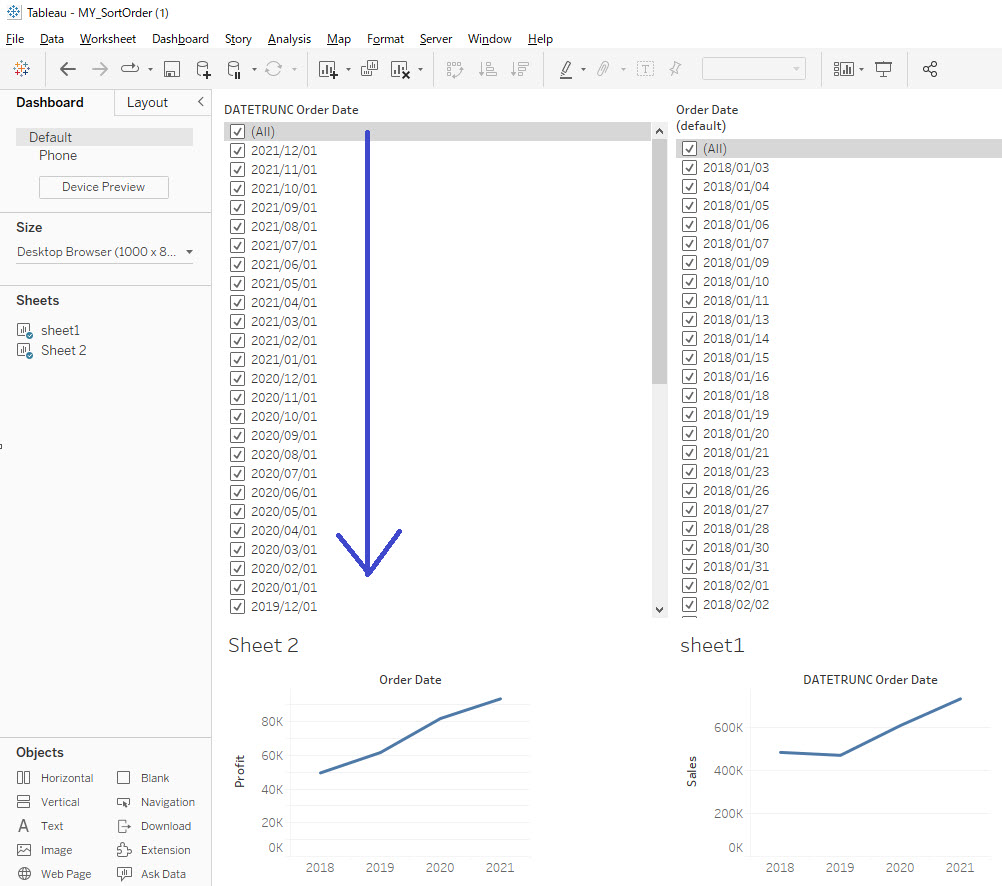Click the Fix Axes pin icon
The height and width of the screenshot is (886, 1002).
click(x=675, y=68)
